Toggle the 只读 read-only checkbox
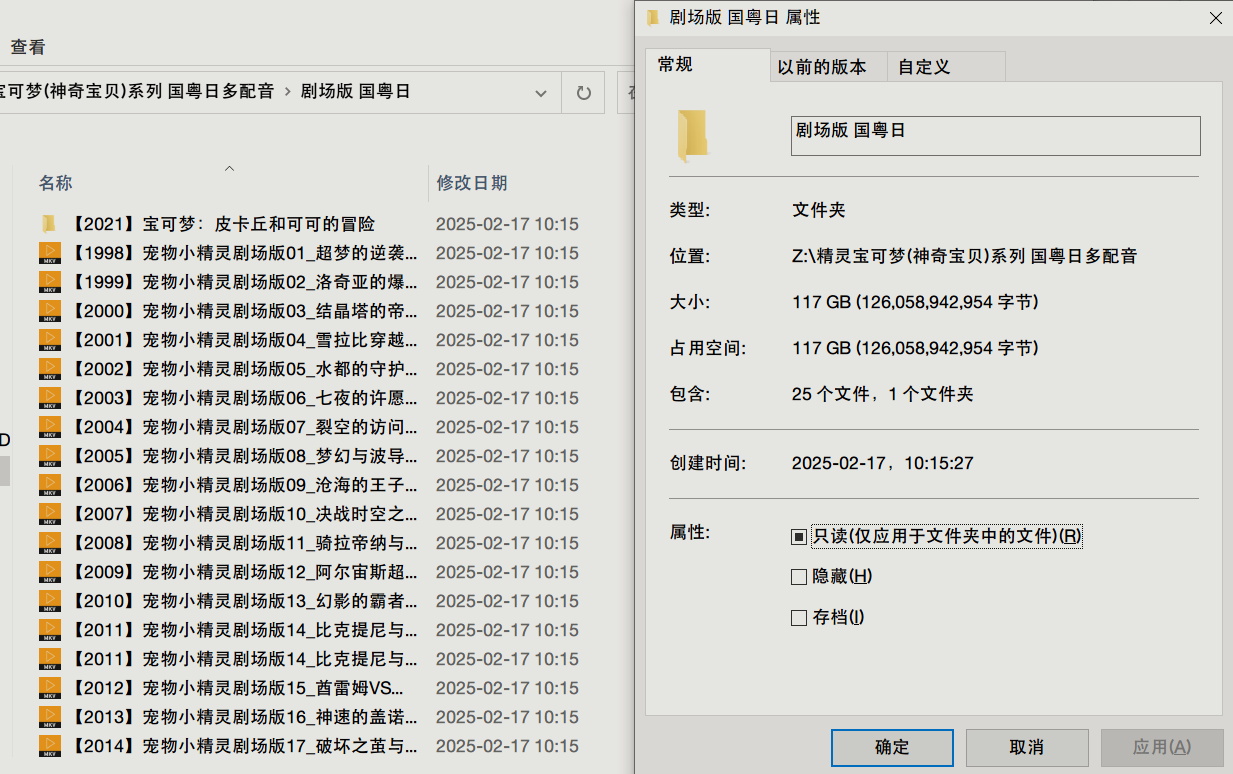This screenshot has height=774, width=1233. [798, 536]
